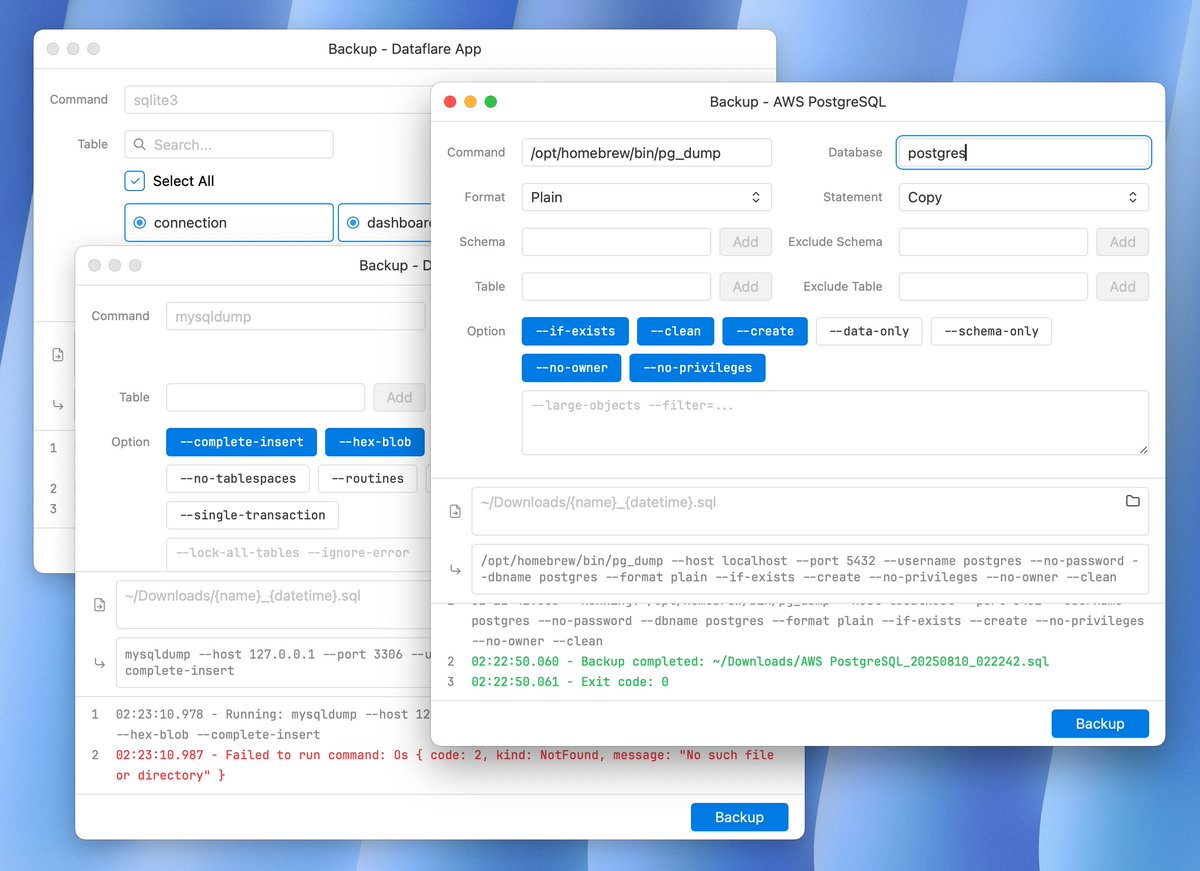Click the sqlite3 command field in Dataflare App
This screenshot has height=871, width=1200.
[278, 100]
